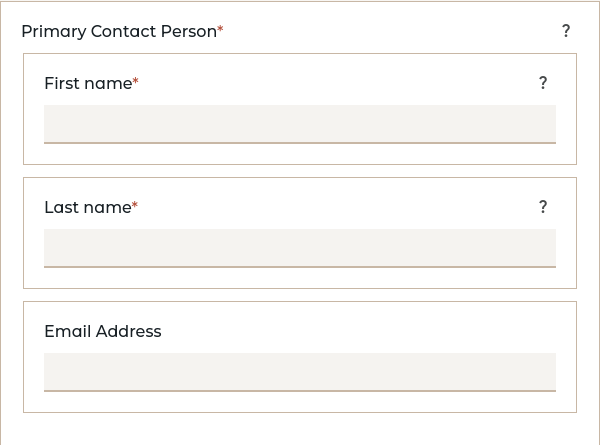Show help tooltip for Last name
This screenshot has width=600, height=445.
click(543, 207)
